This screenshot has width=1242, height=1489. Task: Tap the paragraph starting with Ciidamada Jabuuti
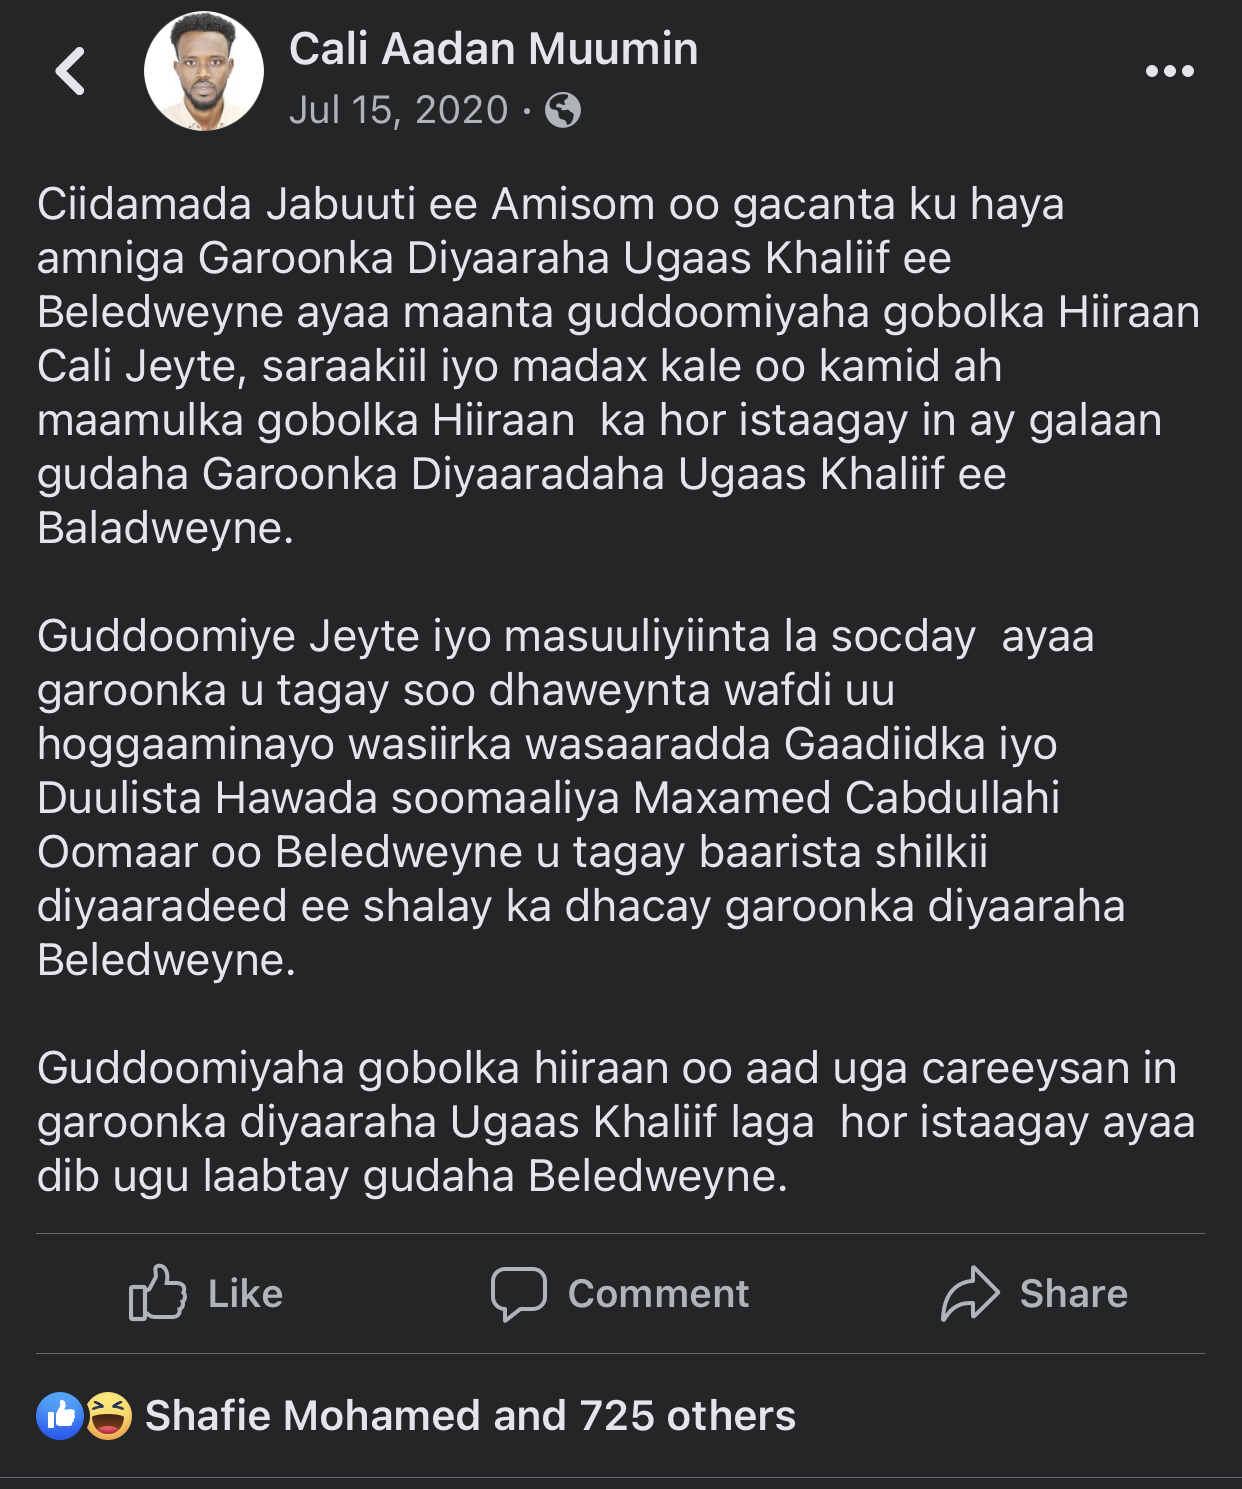tap(618, 366)
